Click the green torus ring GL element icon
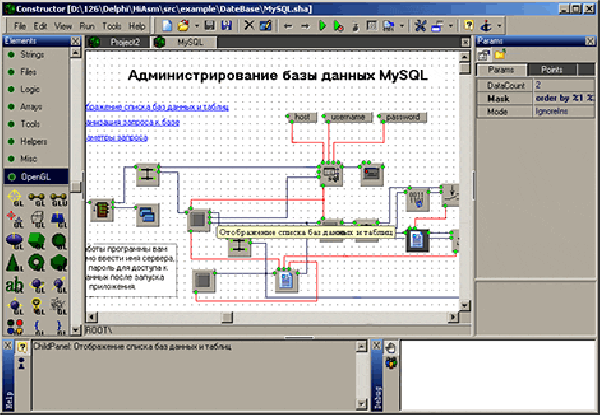This screenshot has width=600, height=415. pyautogui.click(x=37, y=263)
